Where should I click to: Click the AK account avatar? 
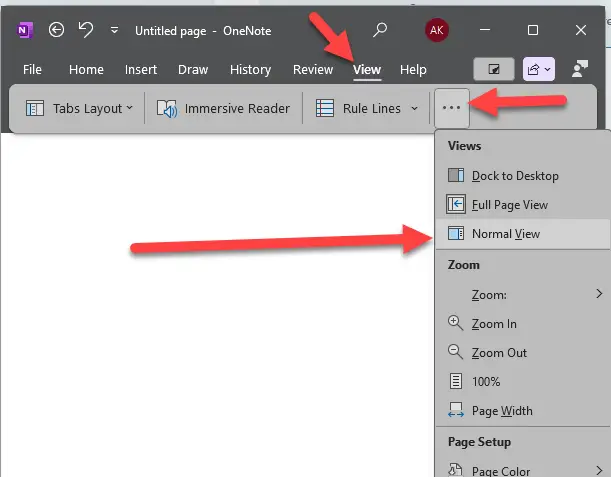tap(436, 30)
